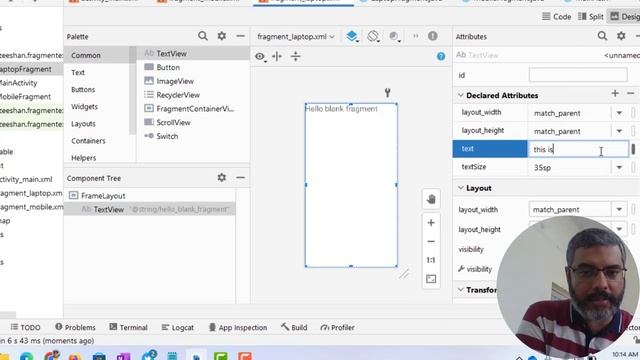Open view options eye icon
Screen dimensions: 640x360
(260, 56)
